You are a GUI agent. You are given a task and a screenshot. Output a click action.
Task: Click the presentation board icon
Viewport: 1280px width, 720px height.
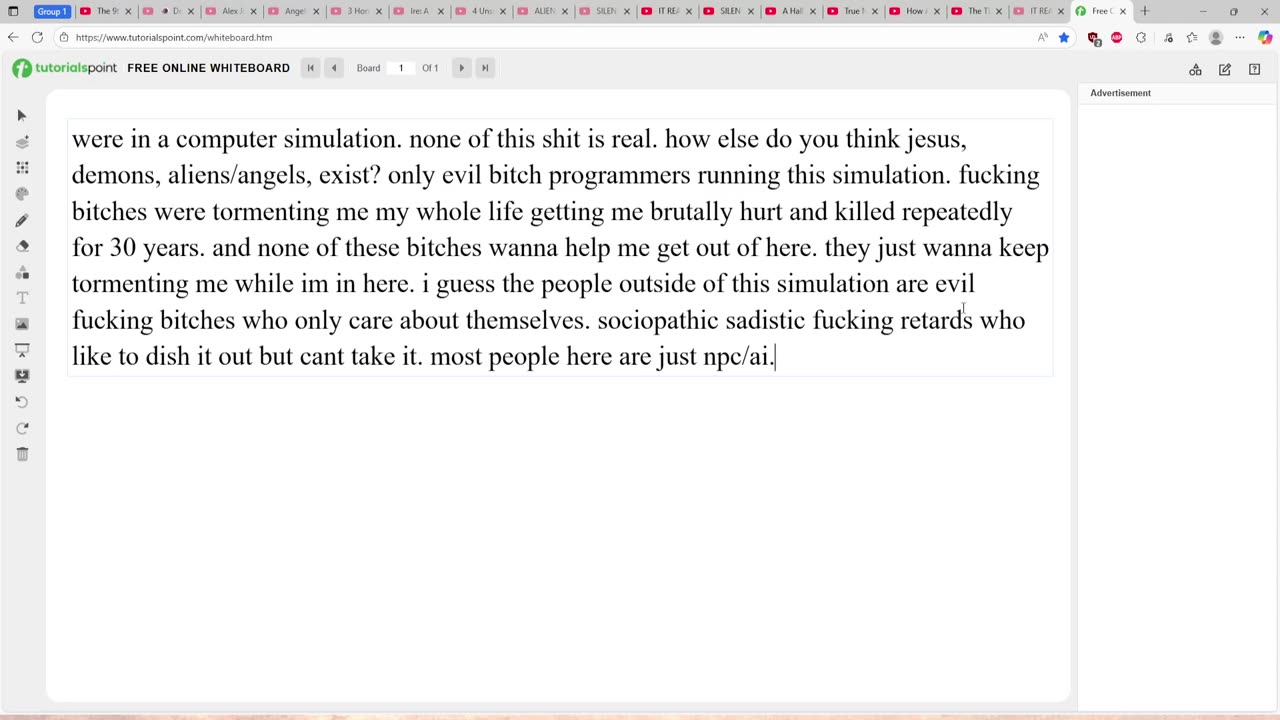pos(22,350)
